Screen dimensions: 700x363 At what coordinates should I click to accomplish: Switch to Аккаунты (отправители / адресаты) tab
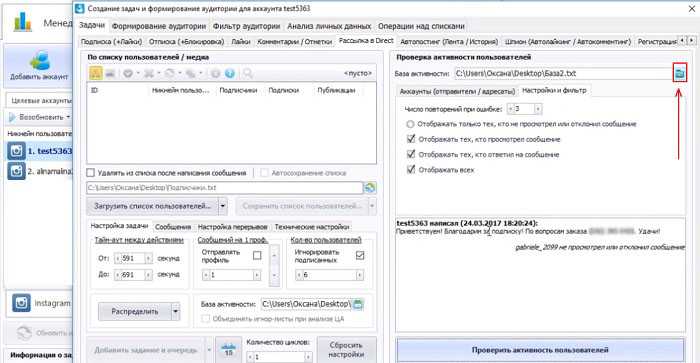click(457, 91)
